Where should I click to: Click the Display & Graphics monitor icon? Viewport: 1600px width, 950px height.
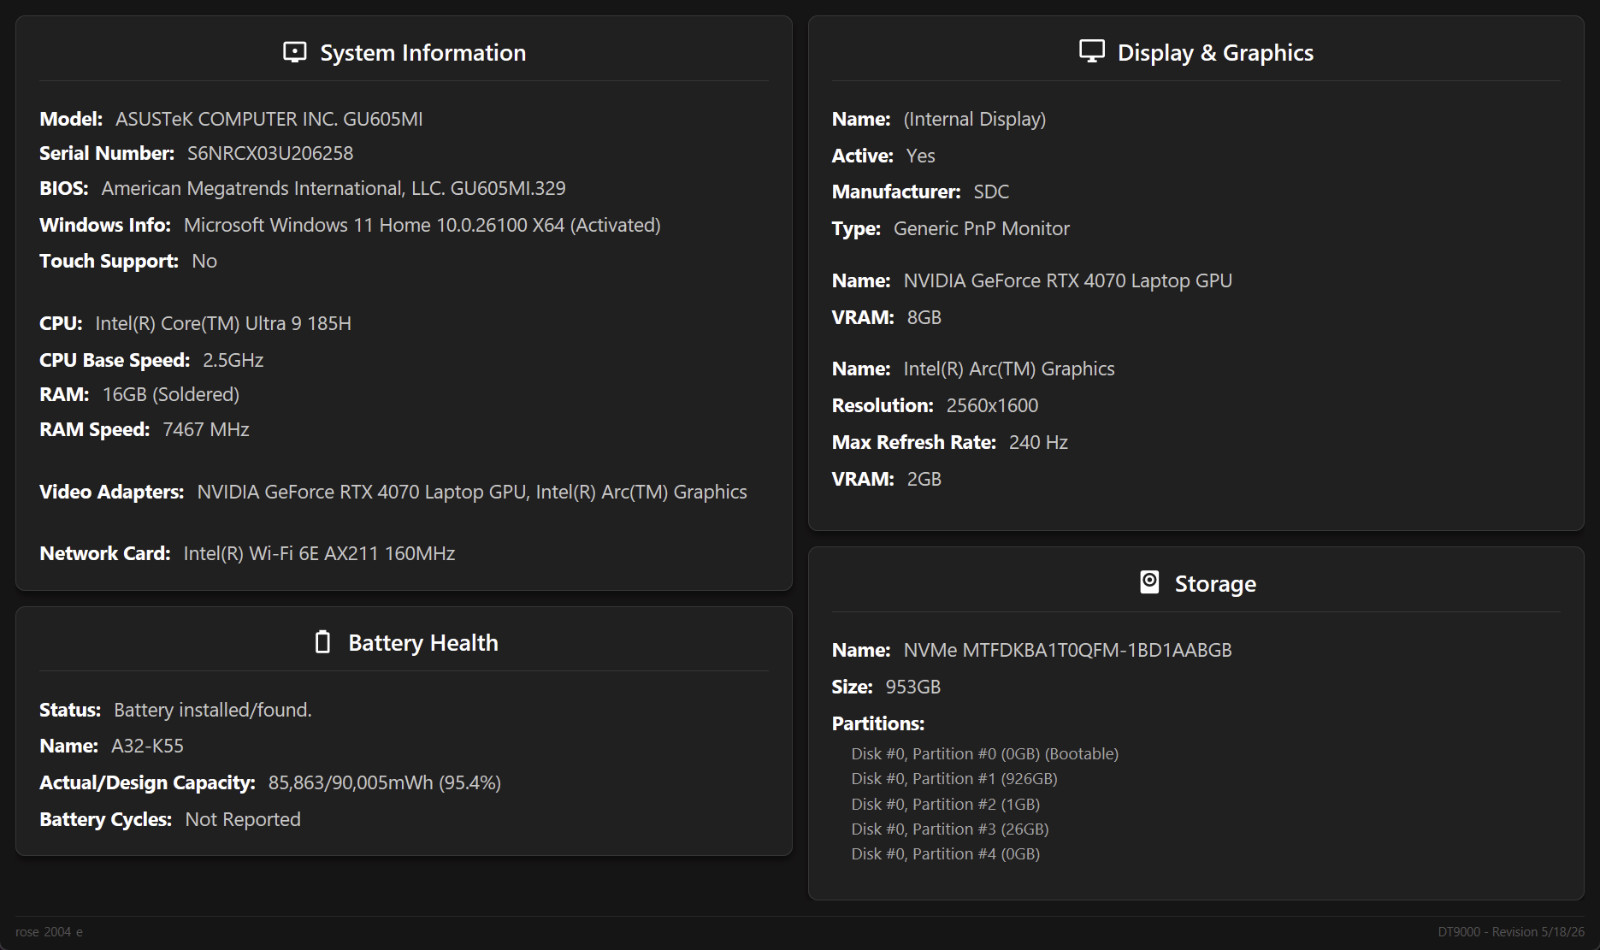[1092, 51]
